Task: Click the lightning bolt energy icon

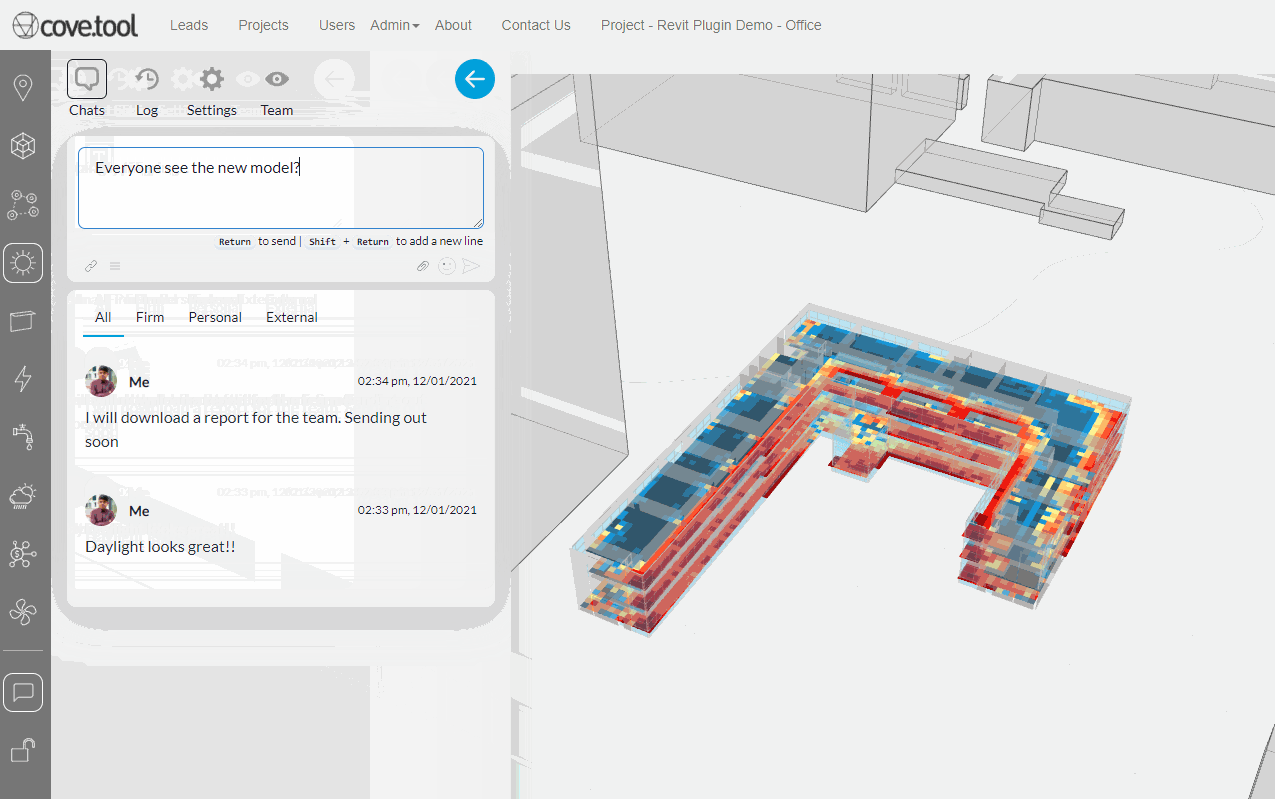Action: pos(22,378)
